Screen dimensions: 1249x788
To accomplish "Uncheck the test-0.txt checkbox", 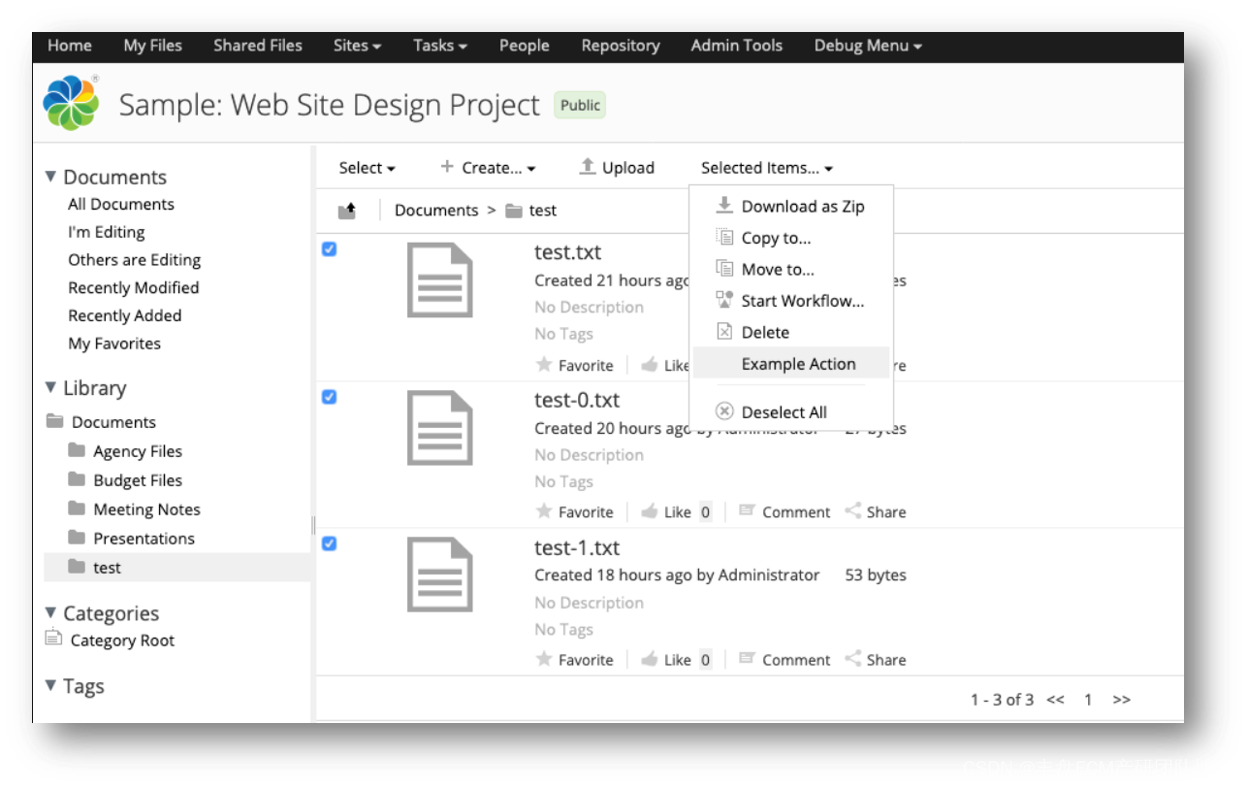I will tap(329, 397).
